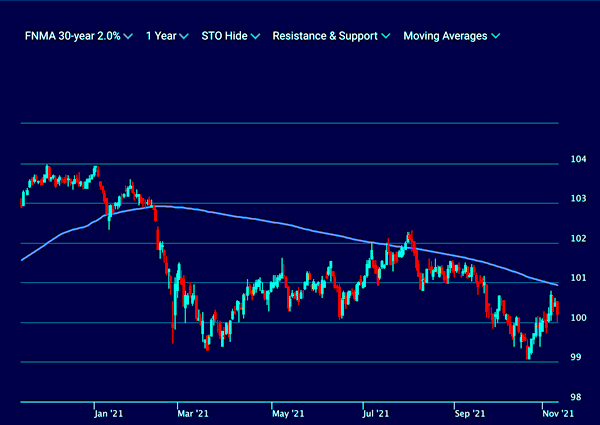Click the 98 price axis label

pyautogui.click(x=578, y=398)
